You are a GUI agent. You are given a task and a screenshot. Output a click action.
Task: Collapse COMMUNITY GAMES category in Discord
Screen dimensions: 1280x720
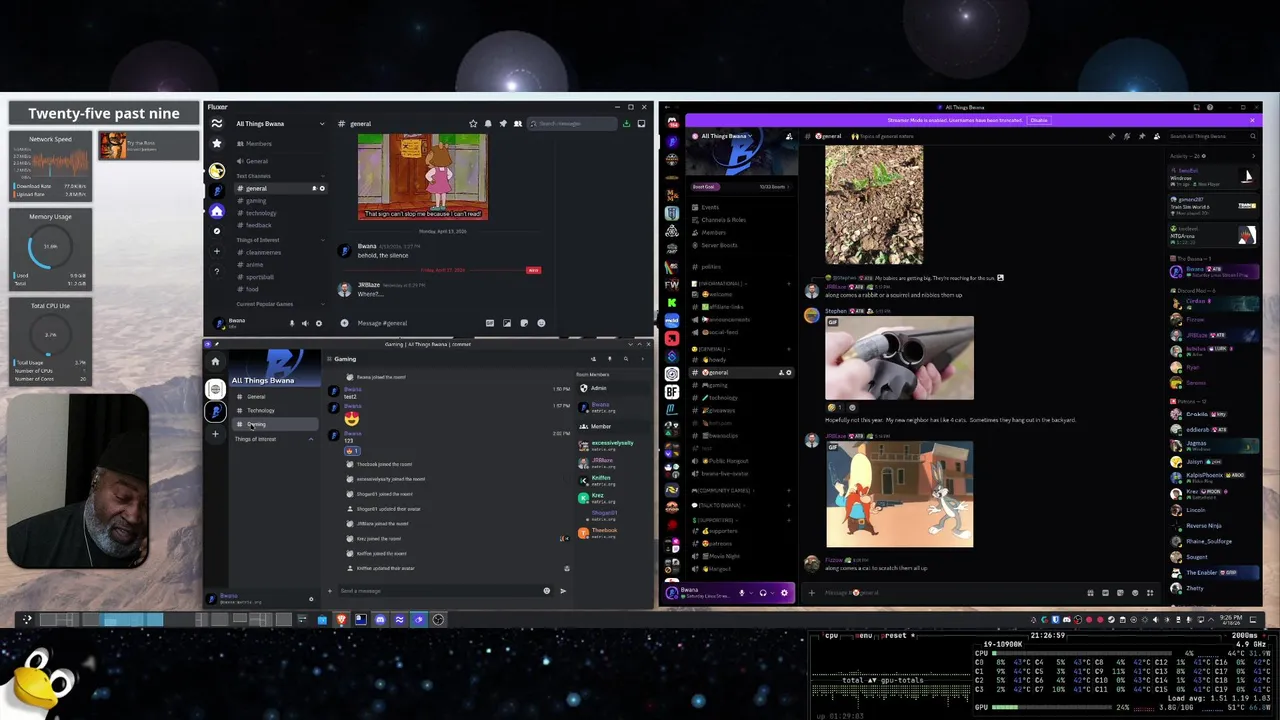coord(723,490)
